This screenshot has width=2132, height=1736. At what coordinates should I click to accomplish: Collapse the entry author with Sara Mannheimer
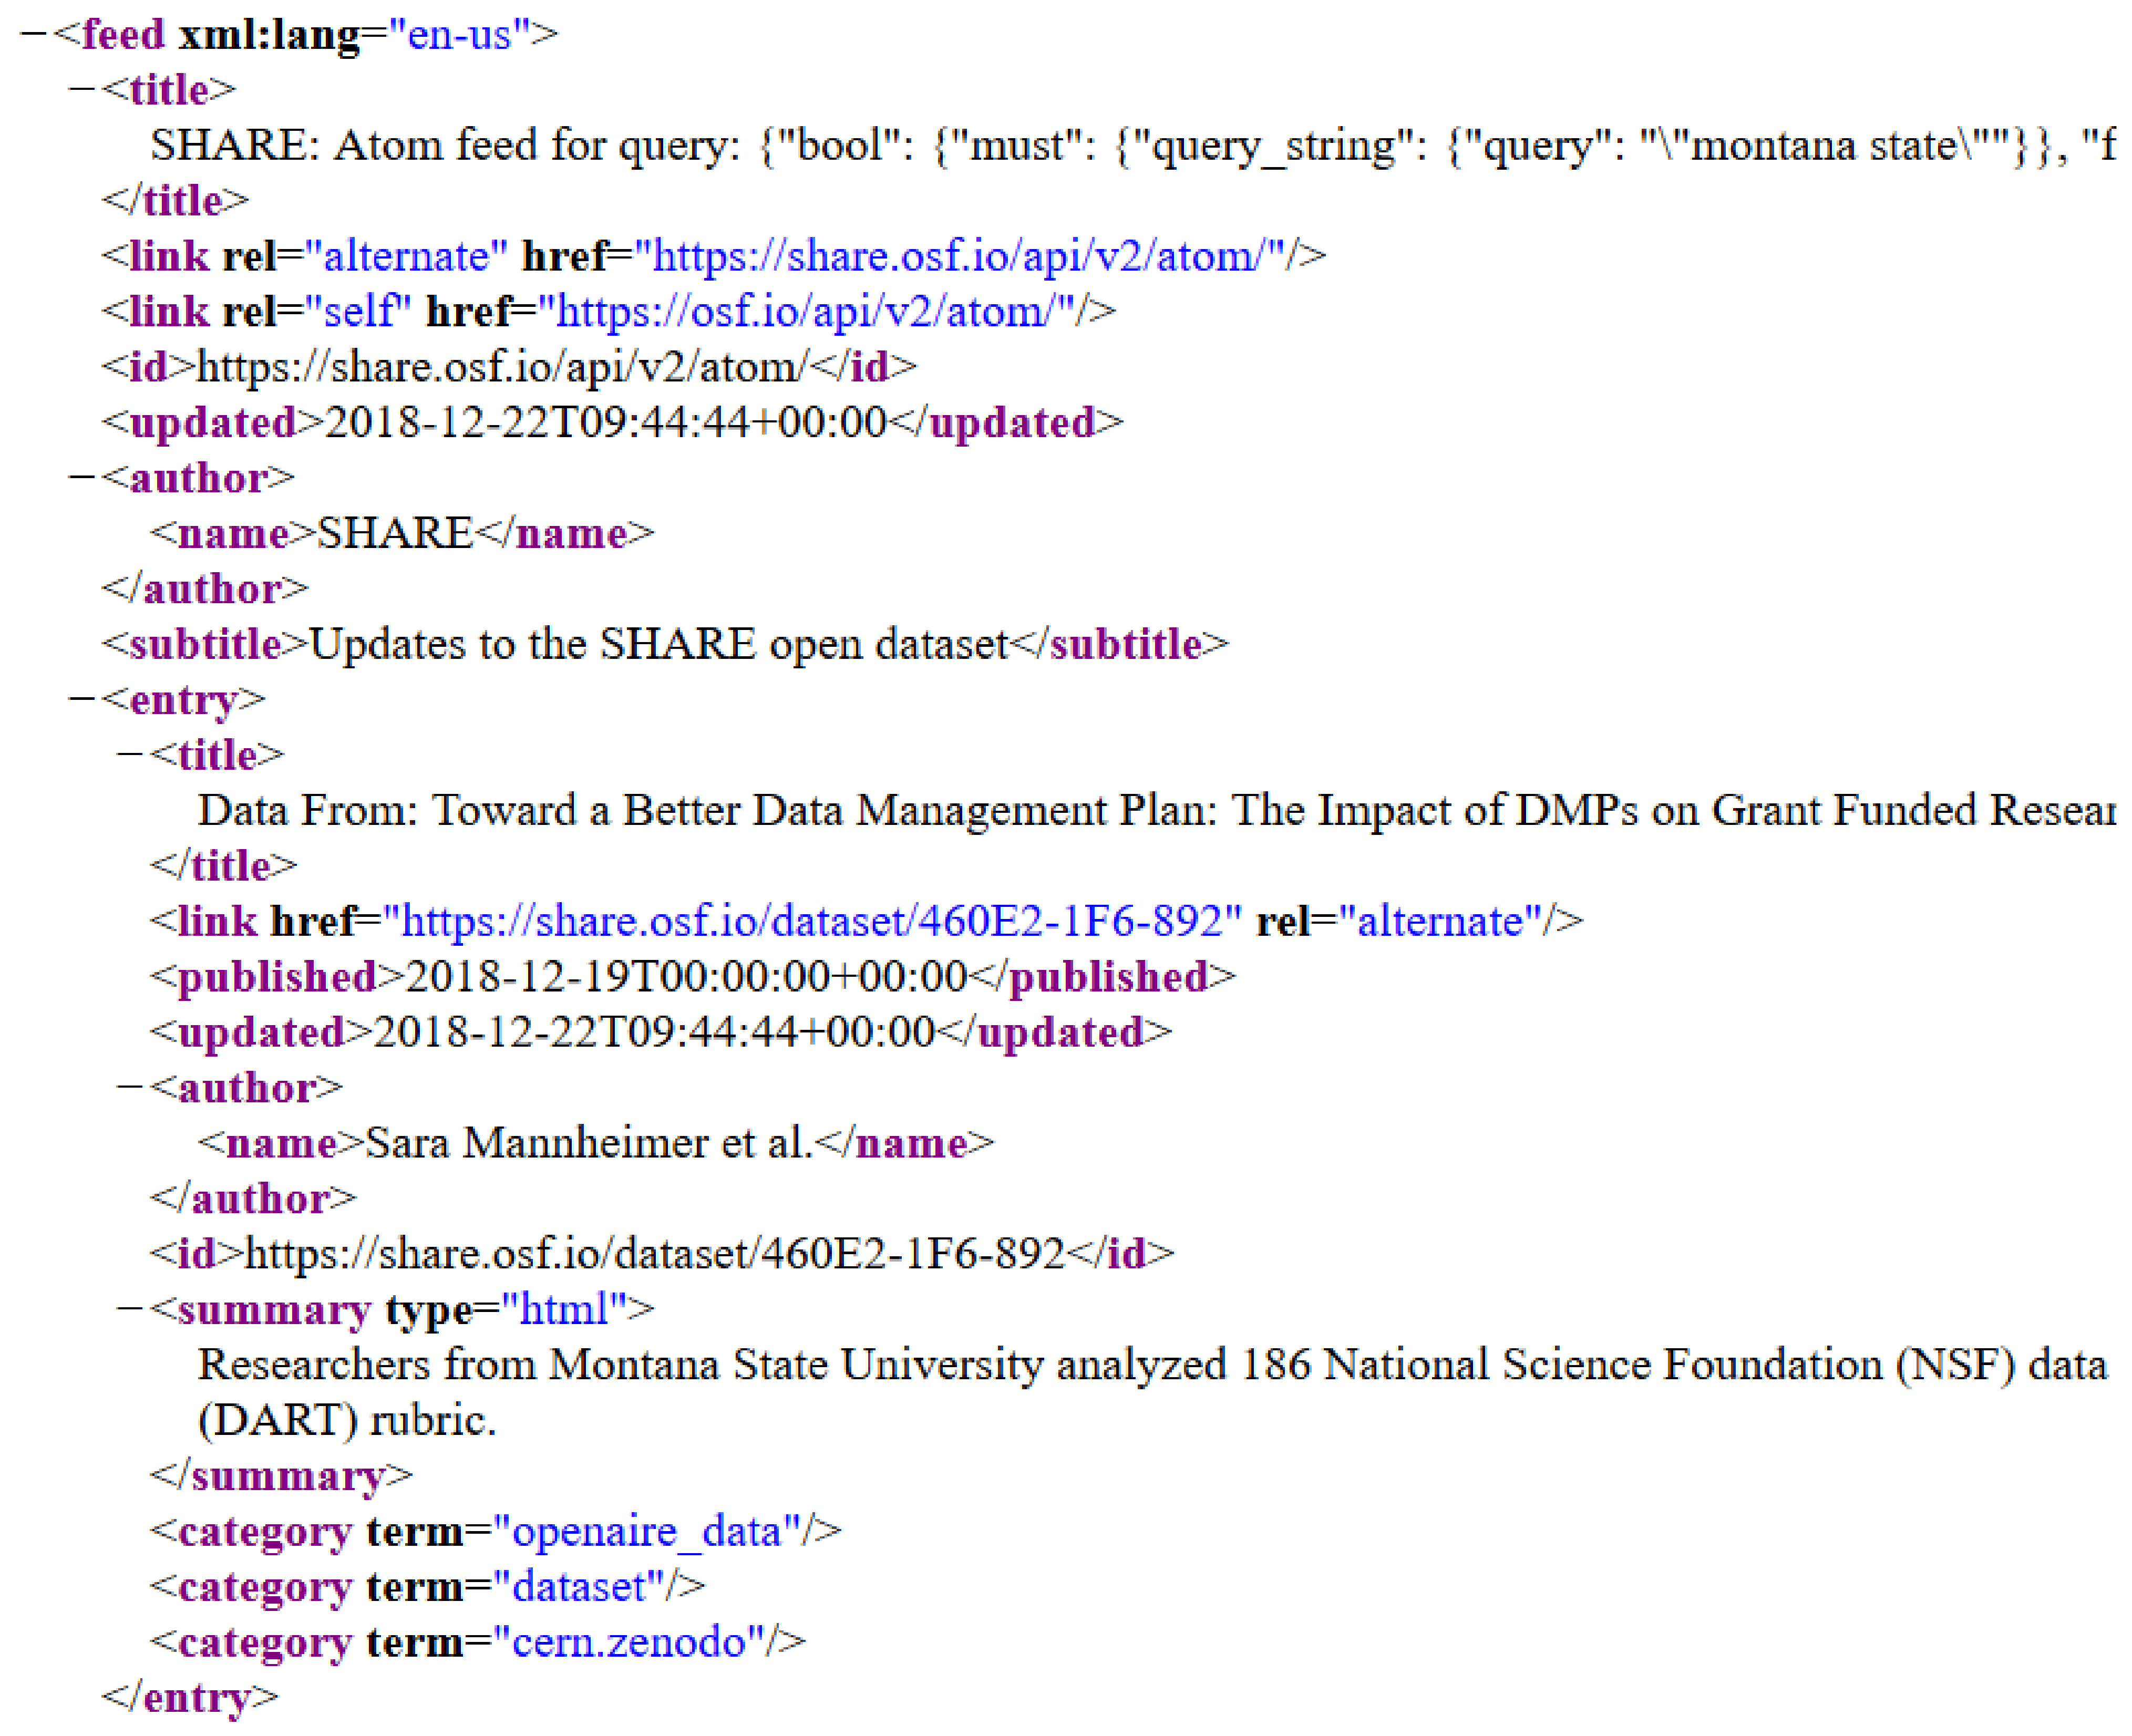[x=129, y=1086]
